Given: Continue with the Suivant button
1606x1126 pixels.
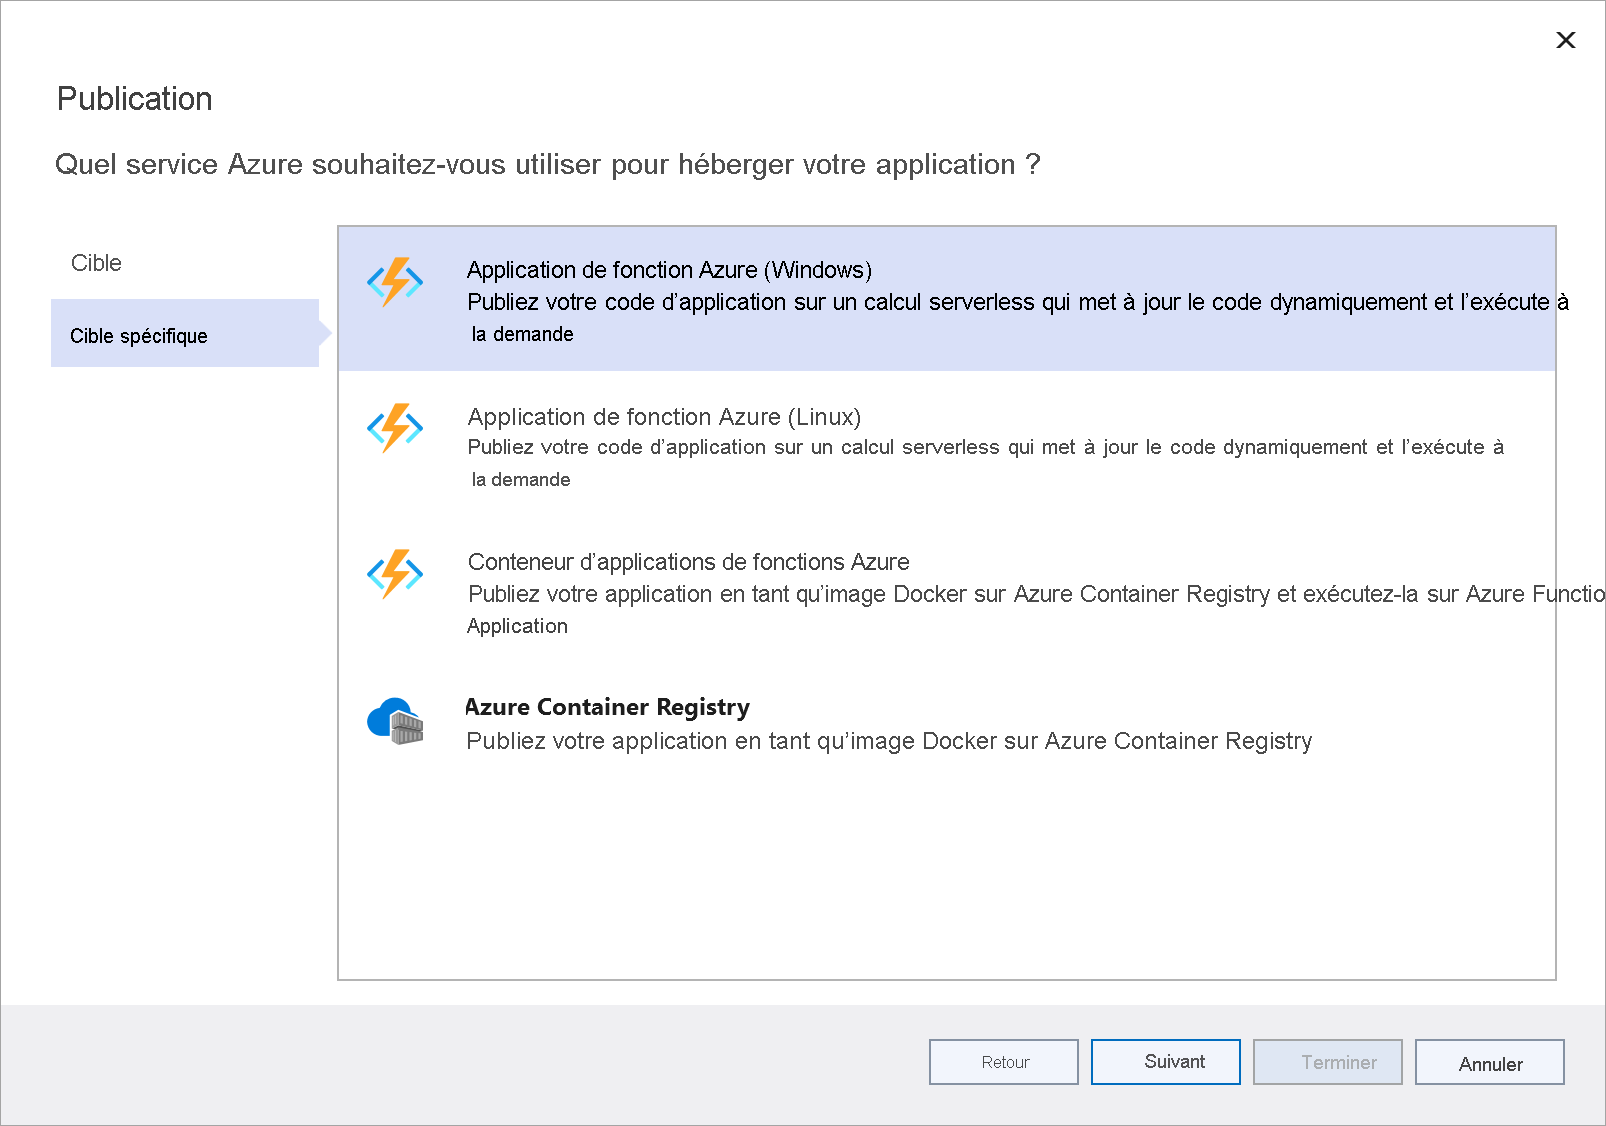Looking at the screenshot, I should (1166, 1062).
